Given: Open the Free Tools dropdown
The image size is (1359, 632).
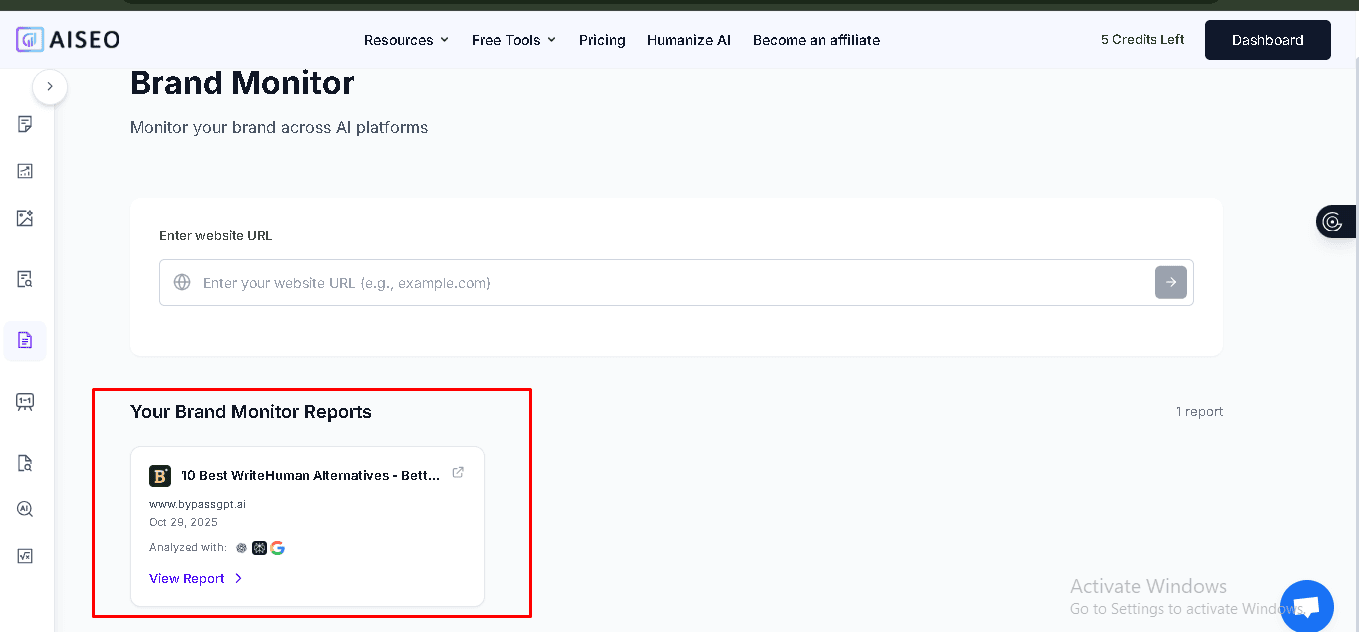Looking at the screenshot, I should pos(513,40).
